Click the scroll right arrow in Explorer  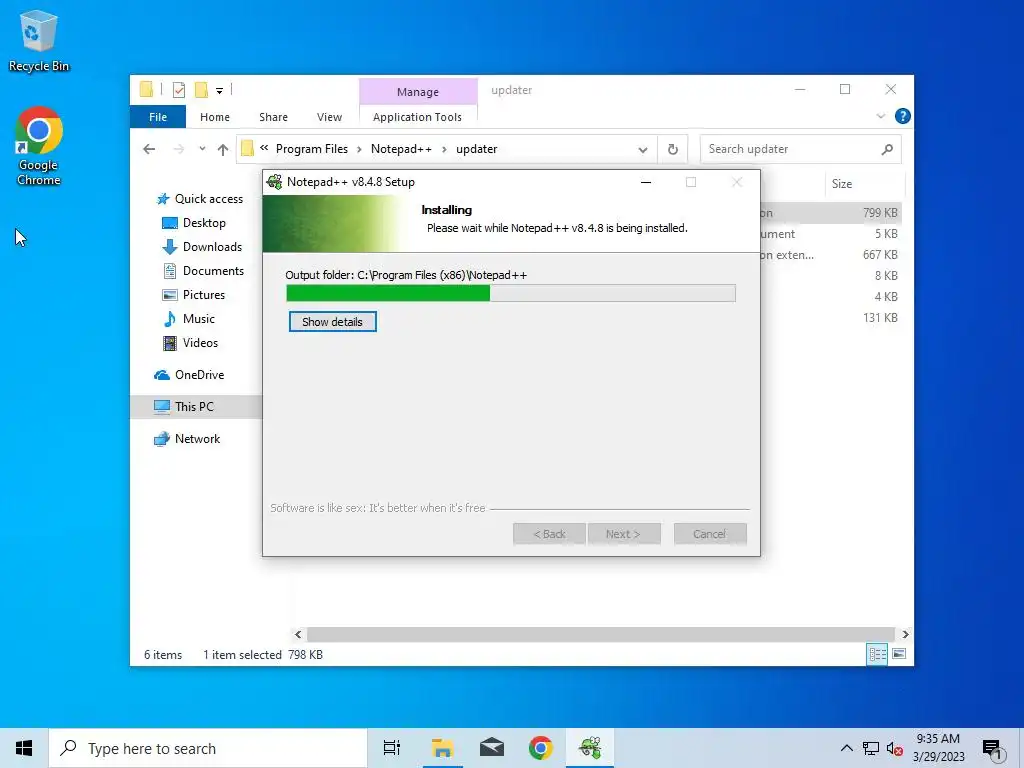pyautogui.click(x=905, y=634)
